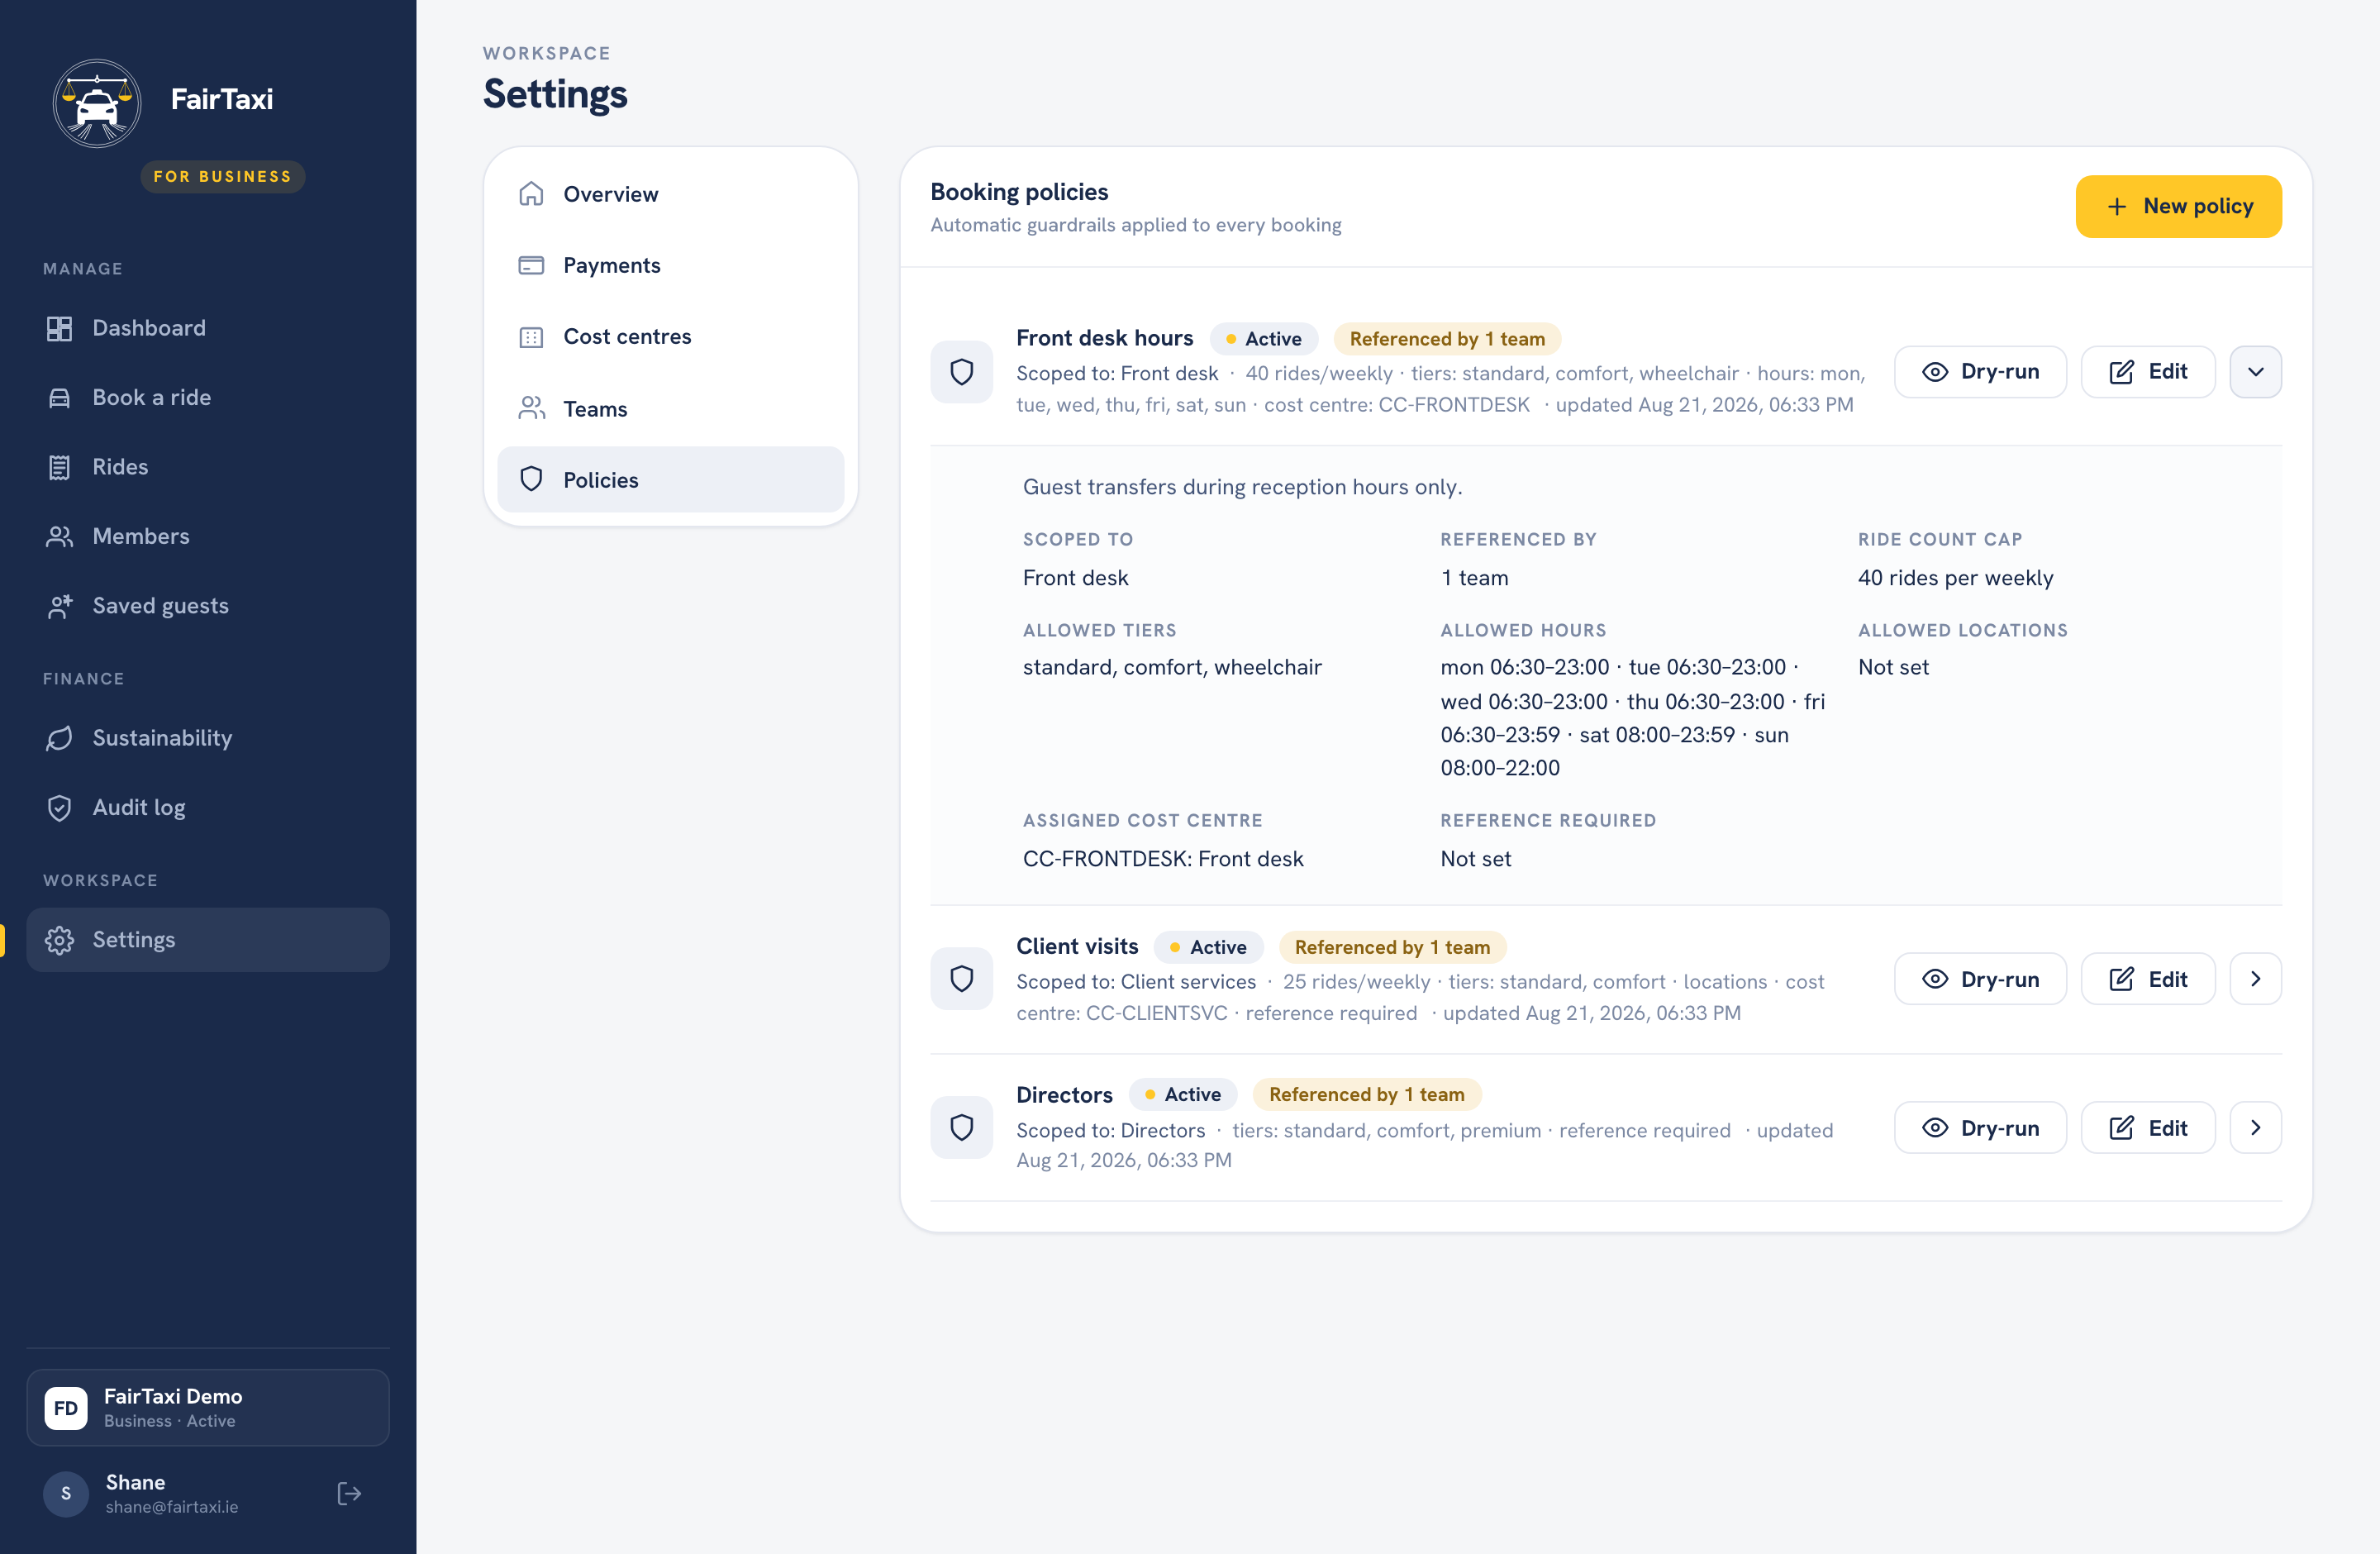2380x1554 pixels.
Task: Open the Teams settings tab
Action: tap(670, 408)
